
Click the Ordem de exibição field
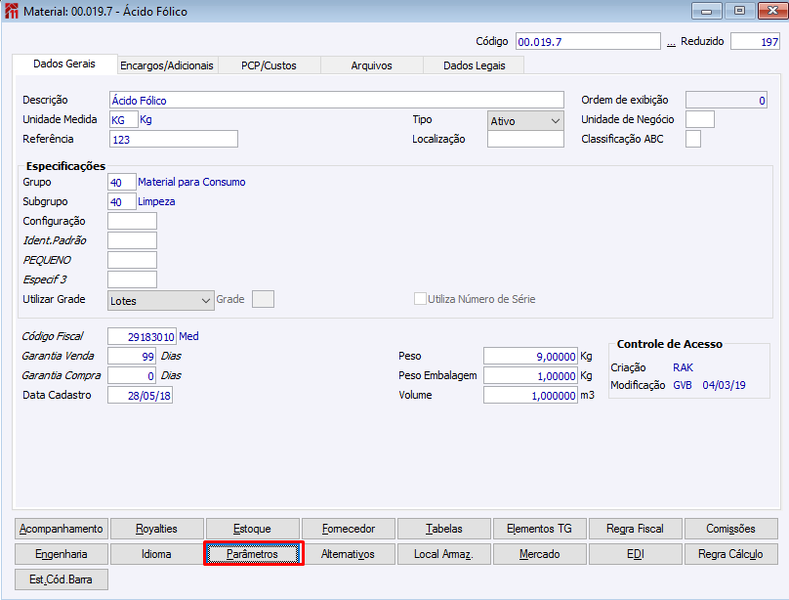click(726, 100)
